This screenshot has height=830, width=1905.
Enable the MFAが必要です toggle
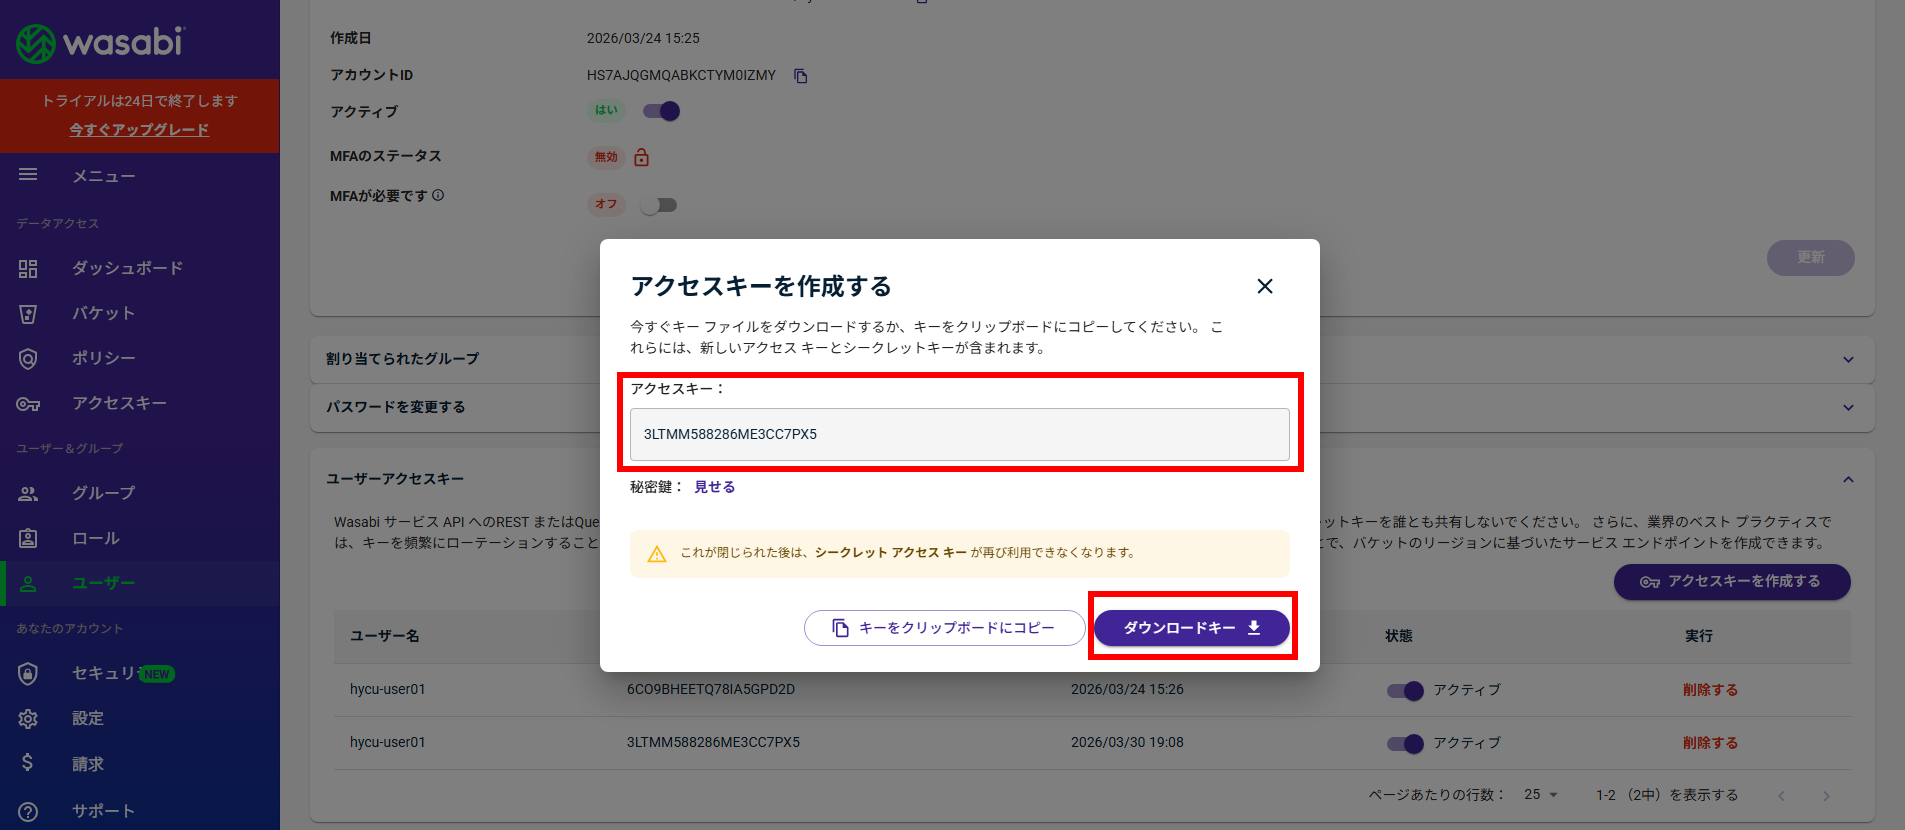659,205
